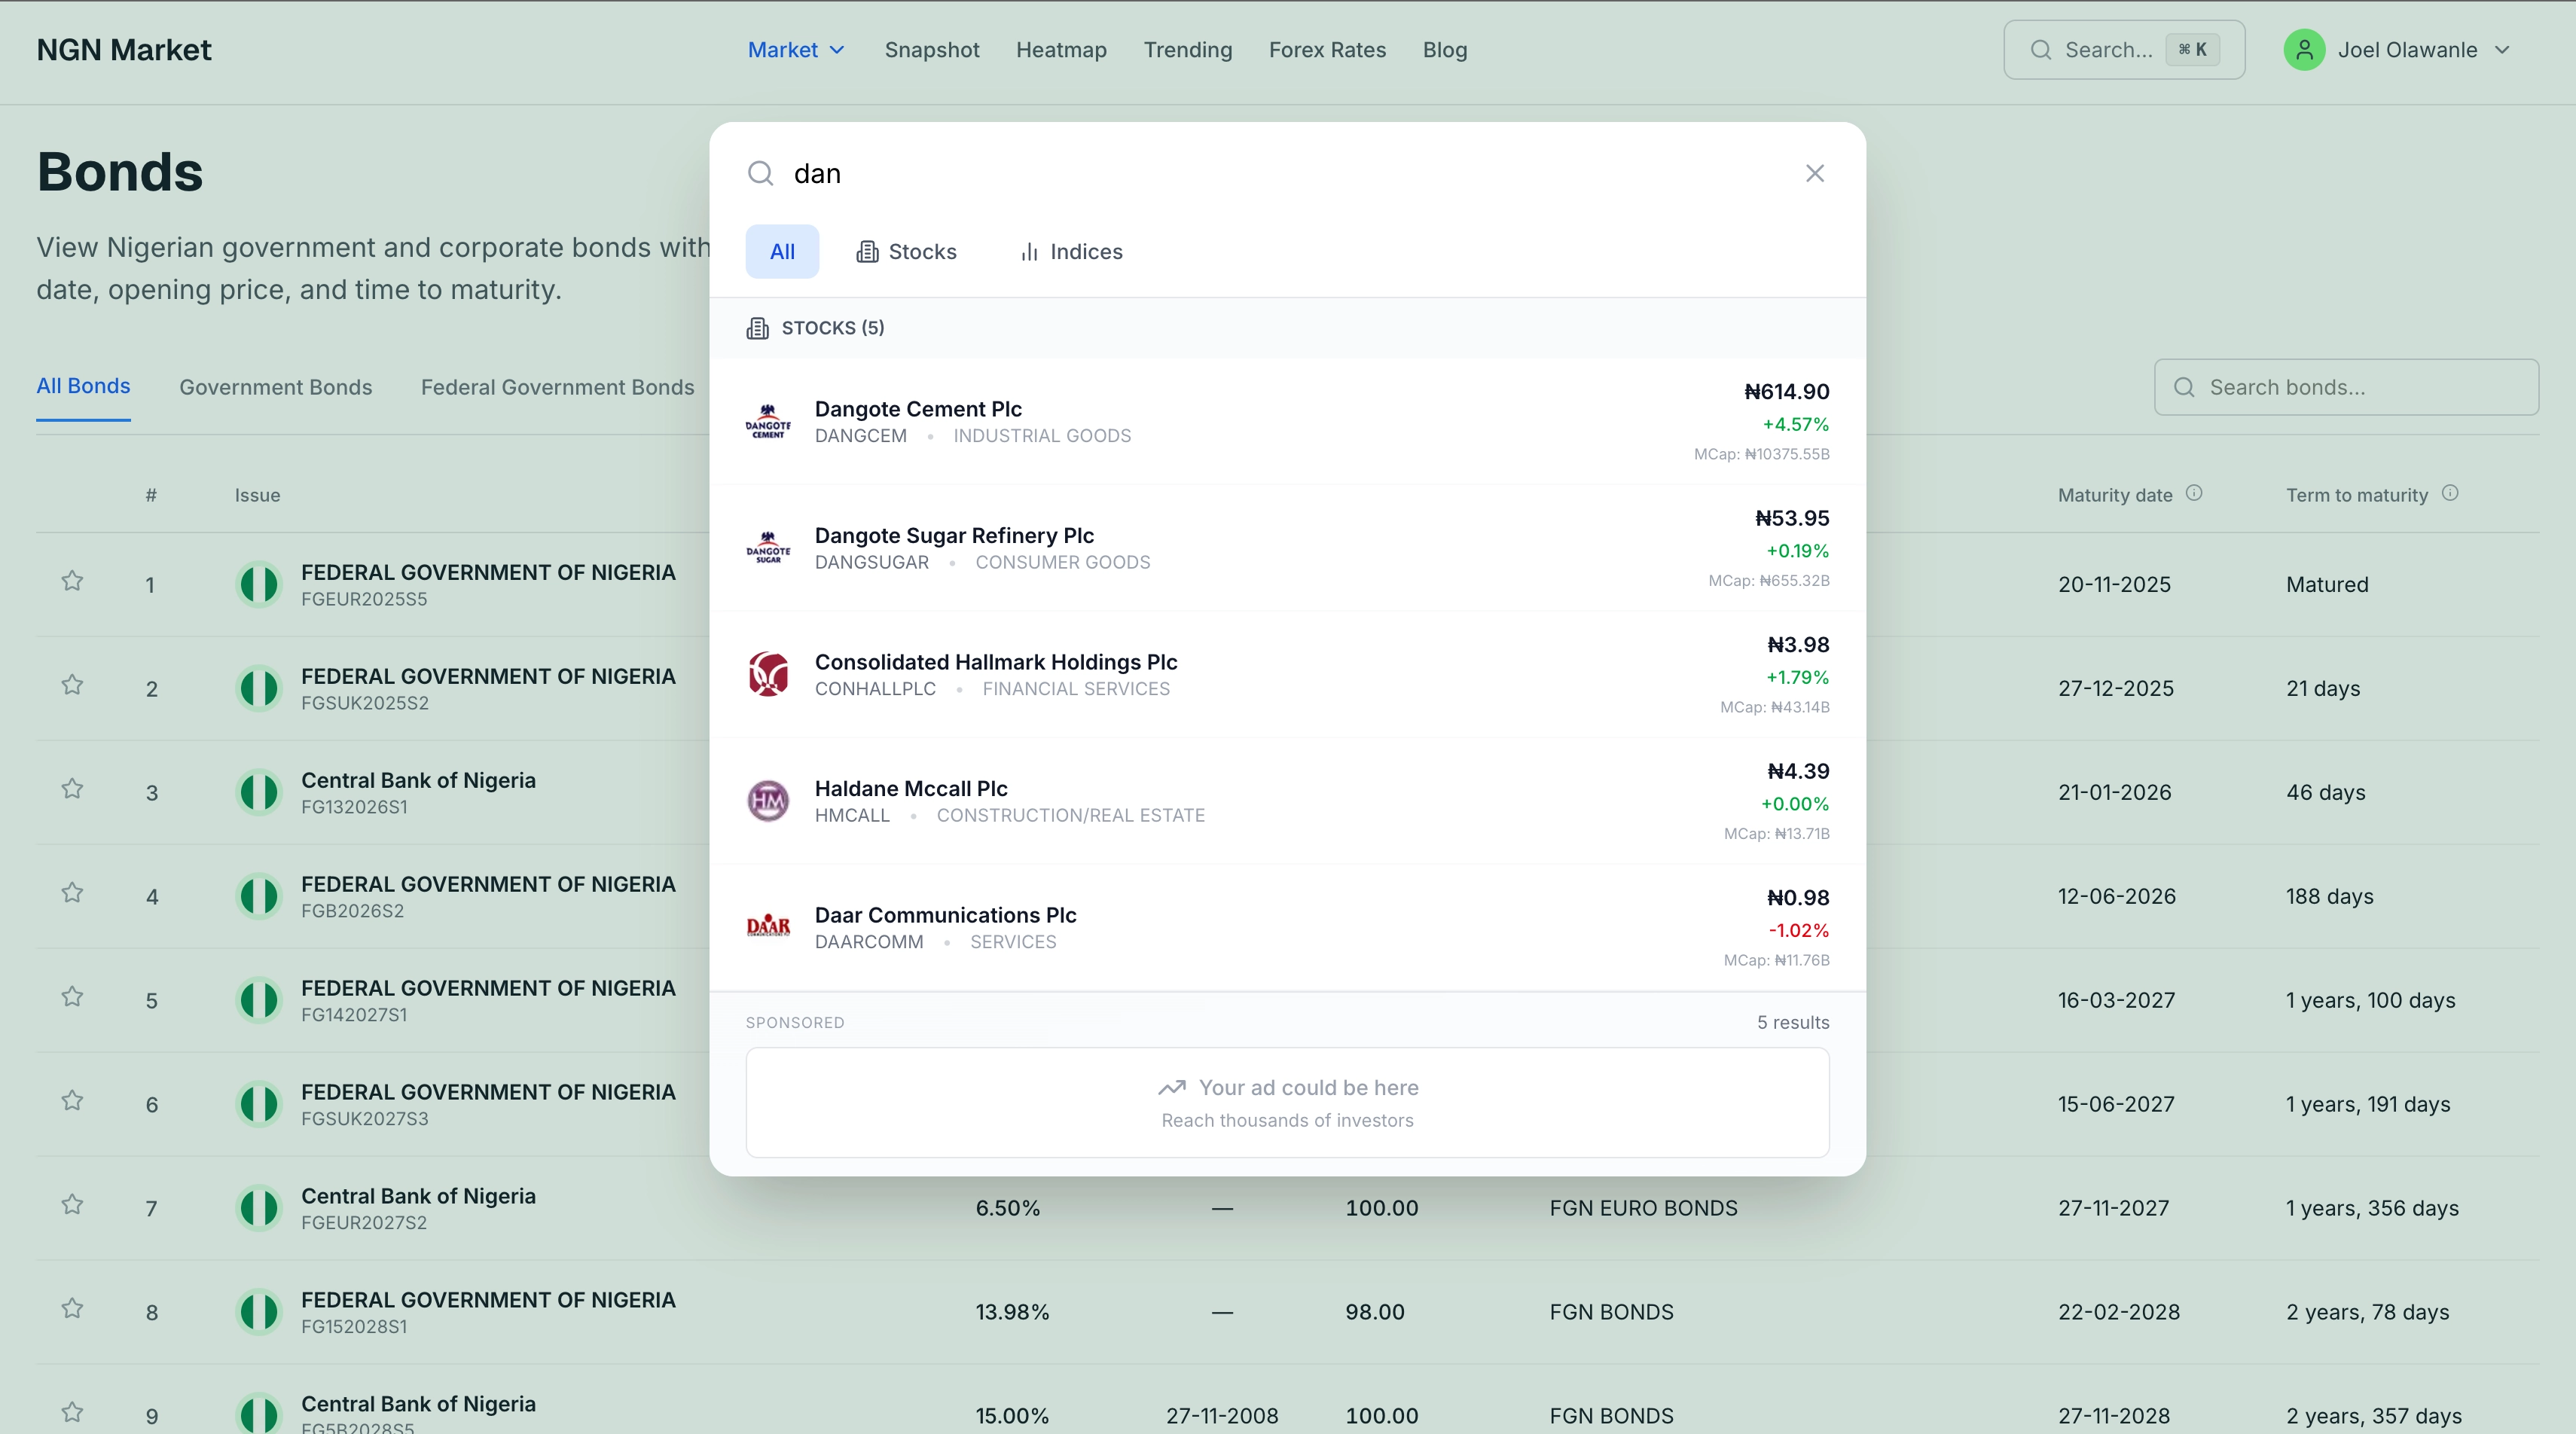
Task: Close the search dialog with X
Action: click(1814, 174)
